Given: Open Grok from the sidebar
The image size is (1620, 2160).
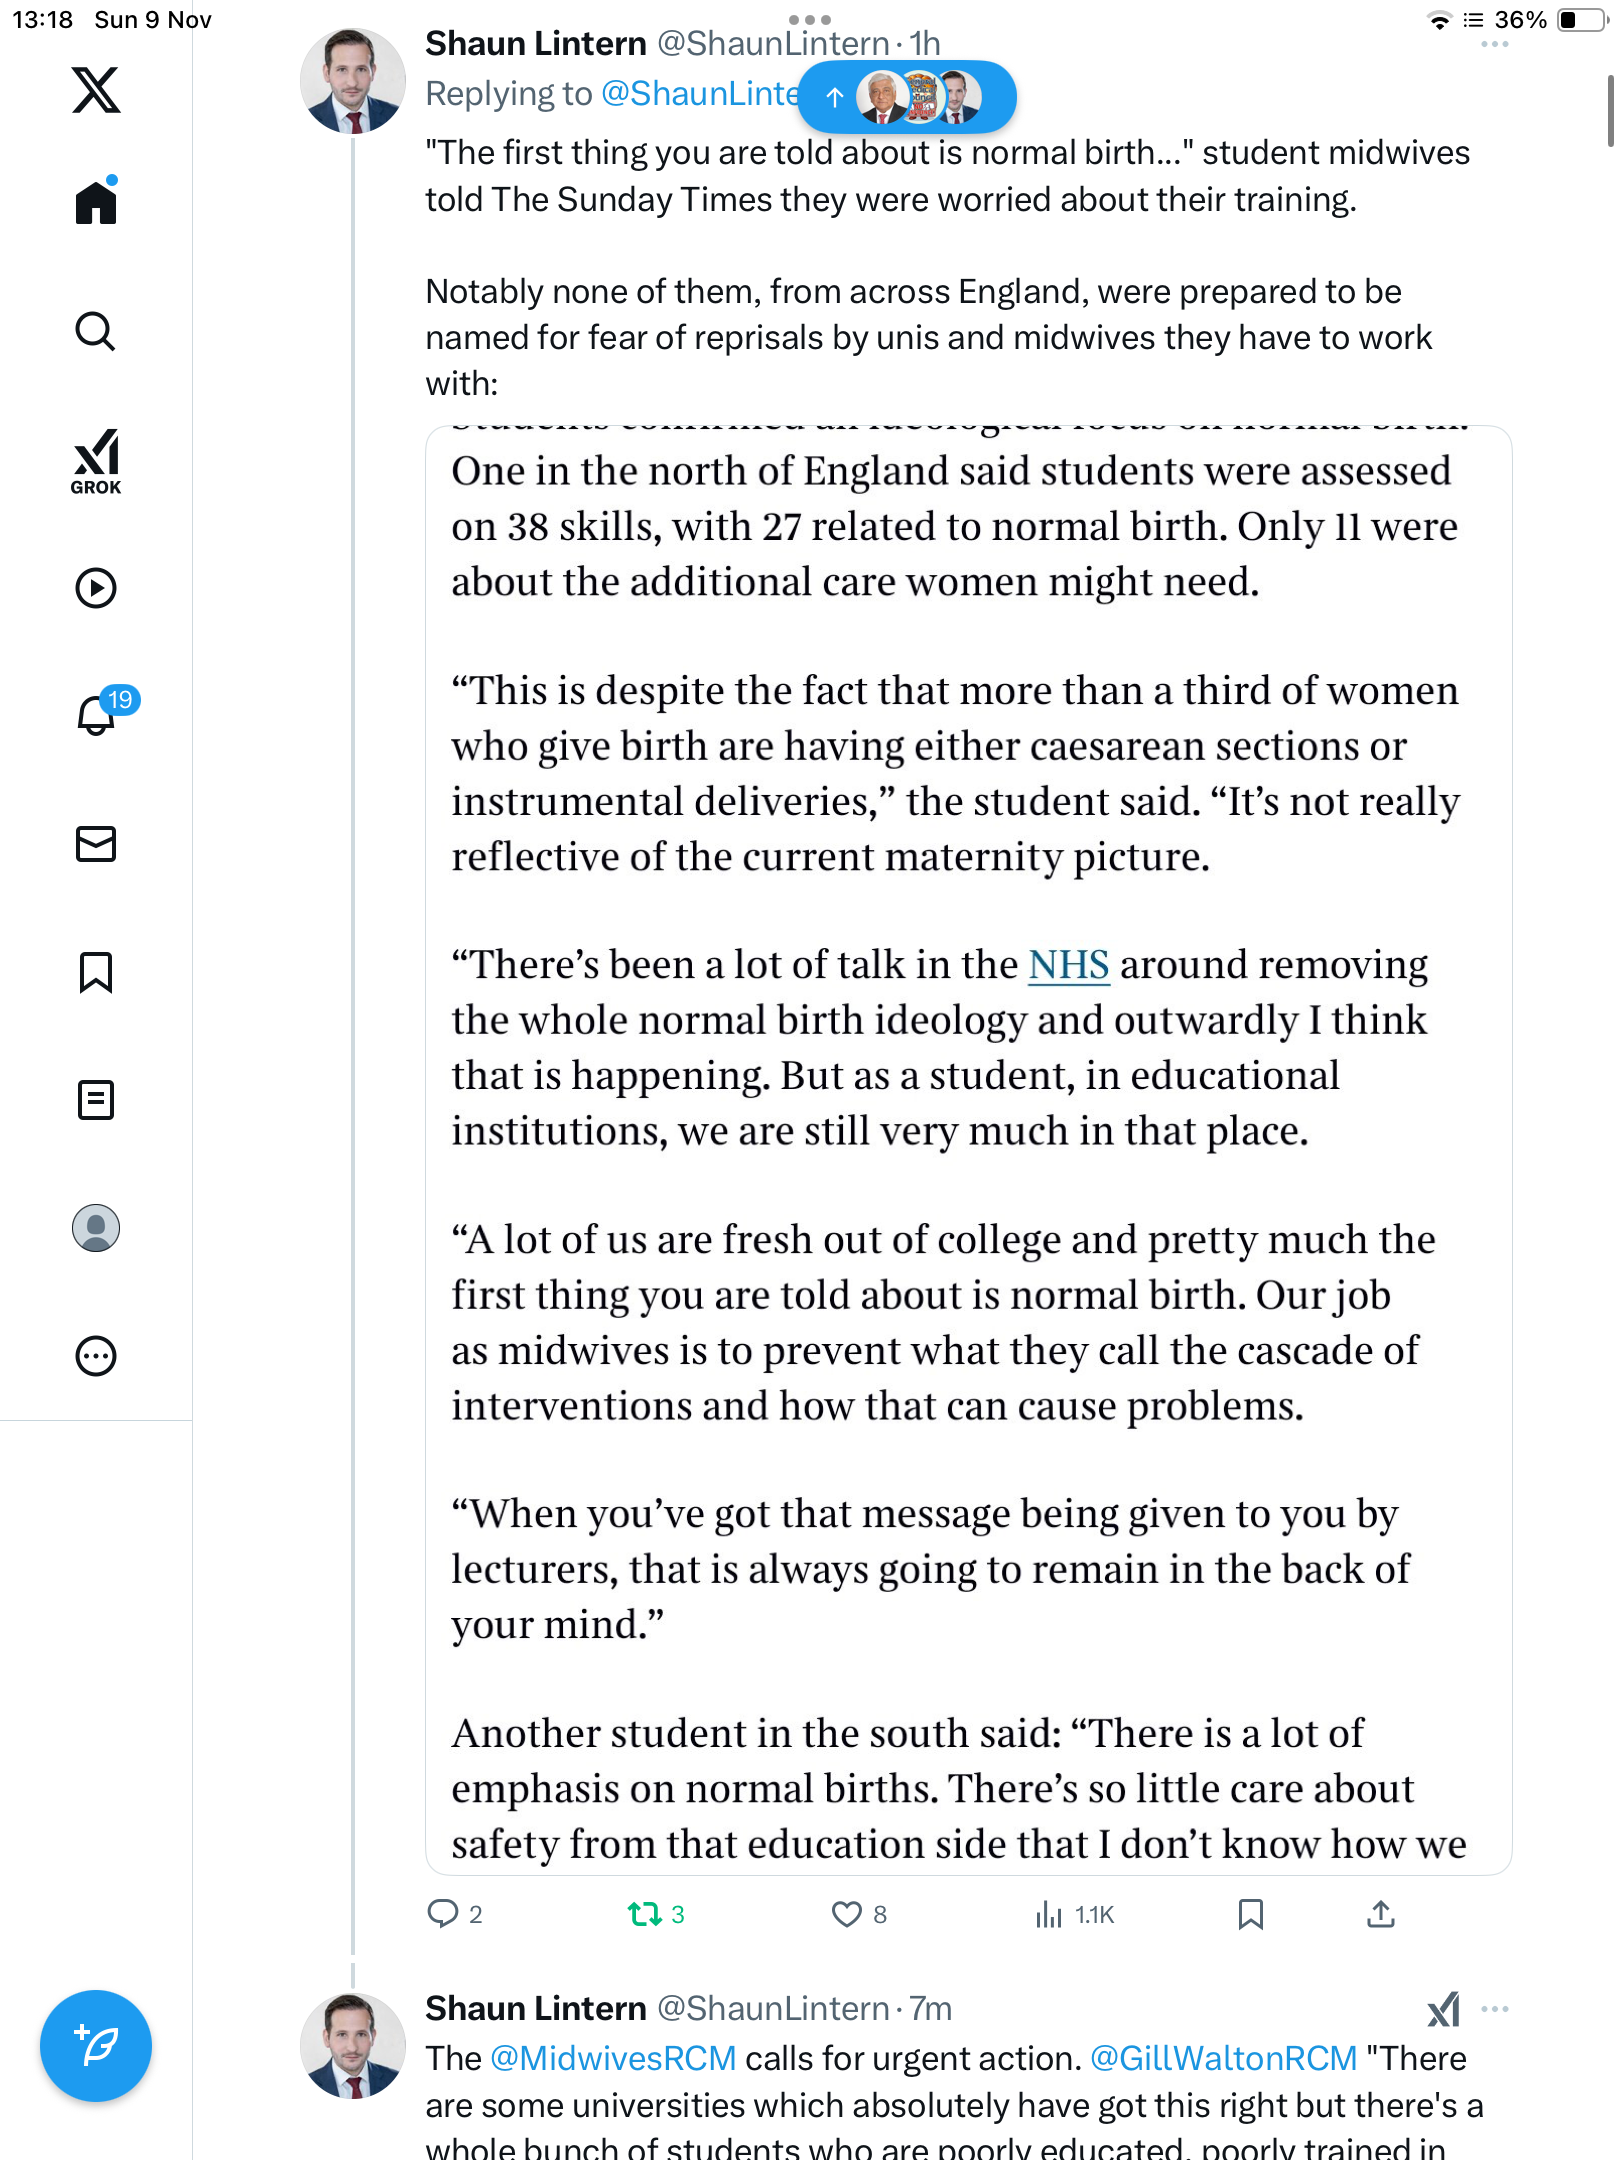Looking at the screenshot, I should 96,461.
